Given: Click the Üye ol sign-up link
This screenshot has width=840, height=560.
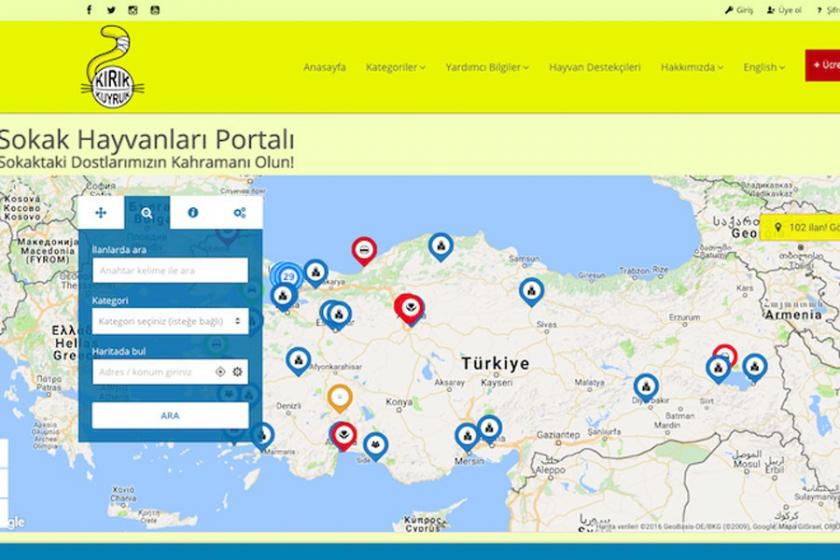Looking at the screenshot, I should [784, 10].
